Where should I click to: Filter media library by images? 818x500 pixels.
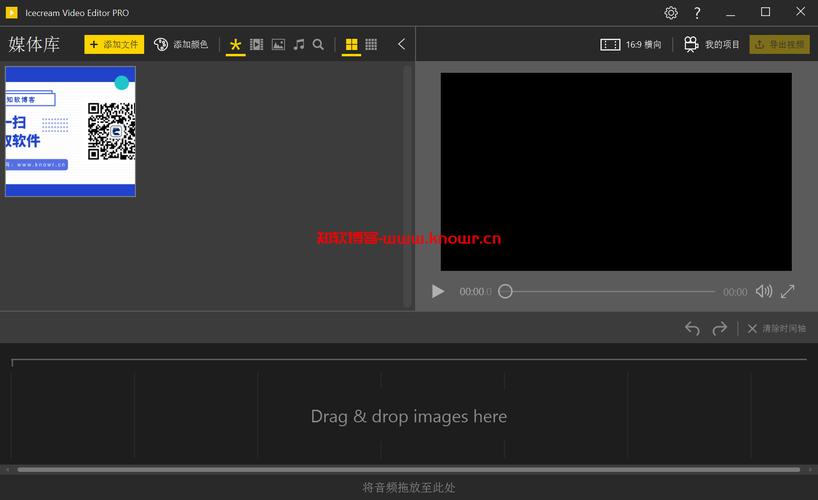279,44
